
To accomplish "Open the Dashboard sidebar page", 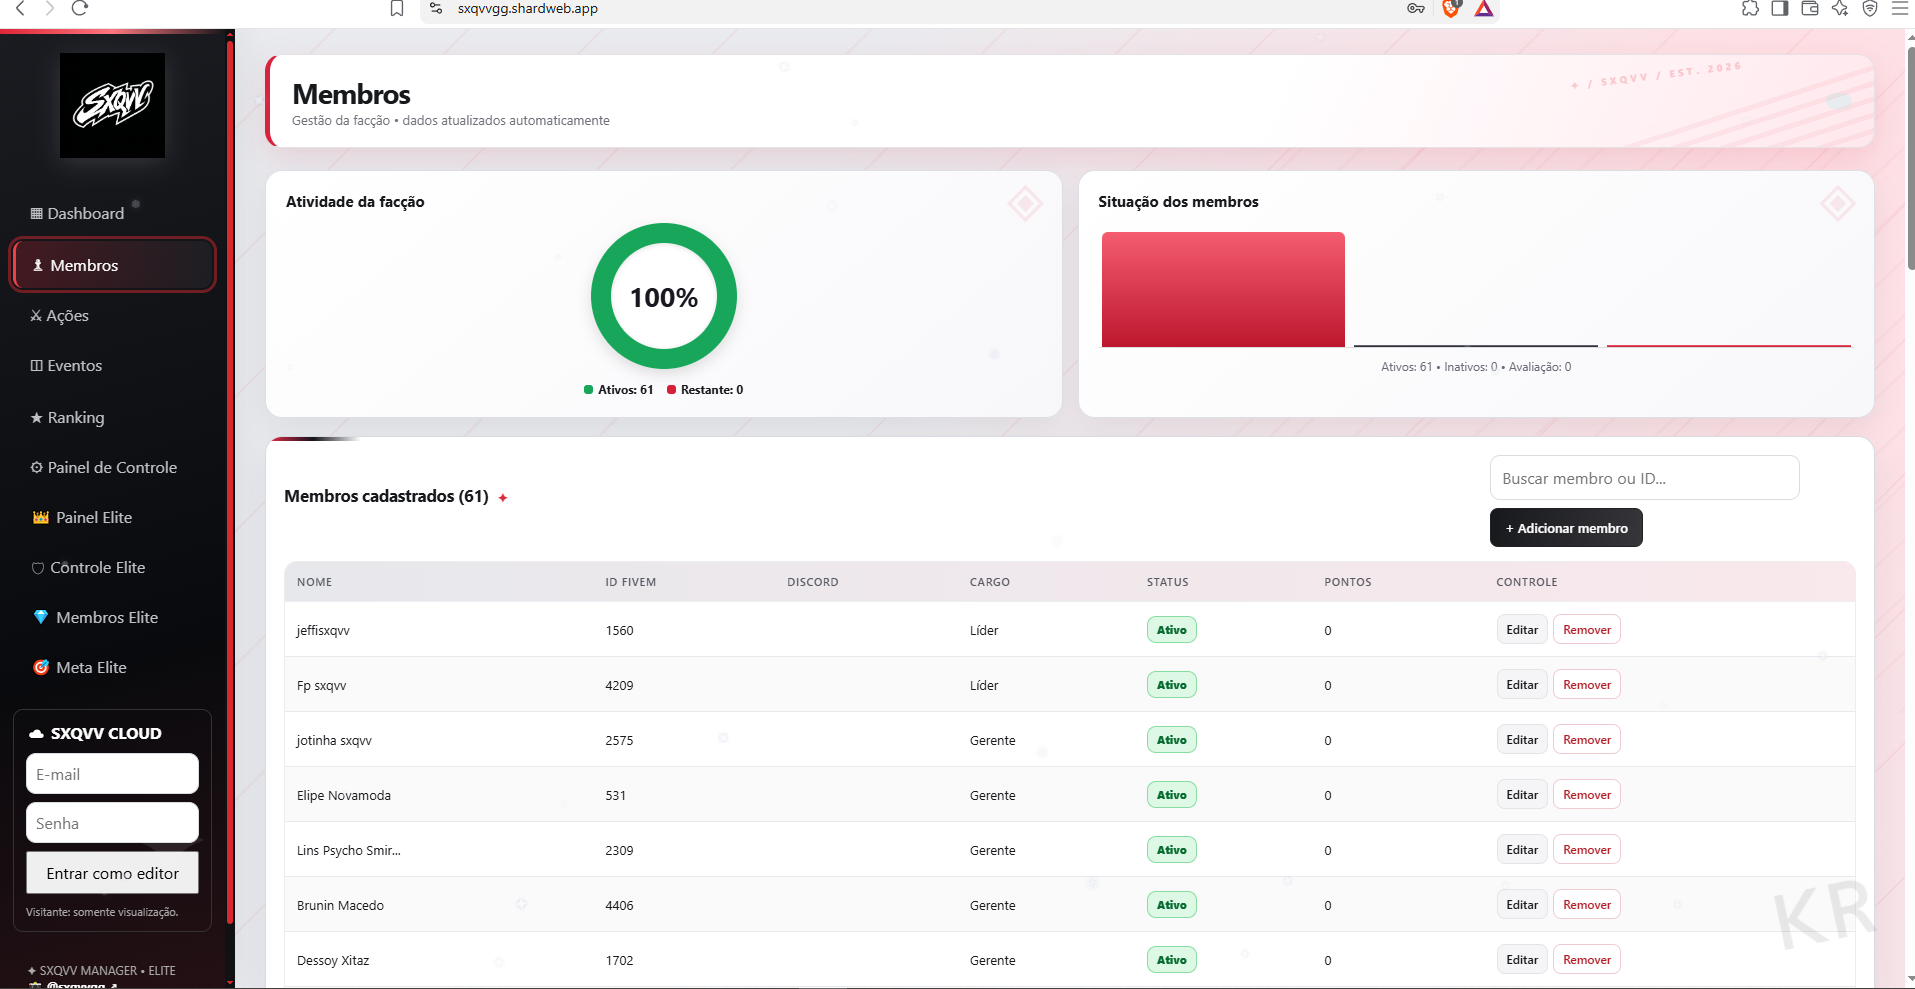I will [x=77, y=213].
